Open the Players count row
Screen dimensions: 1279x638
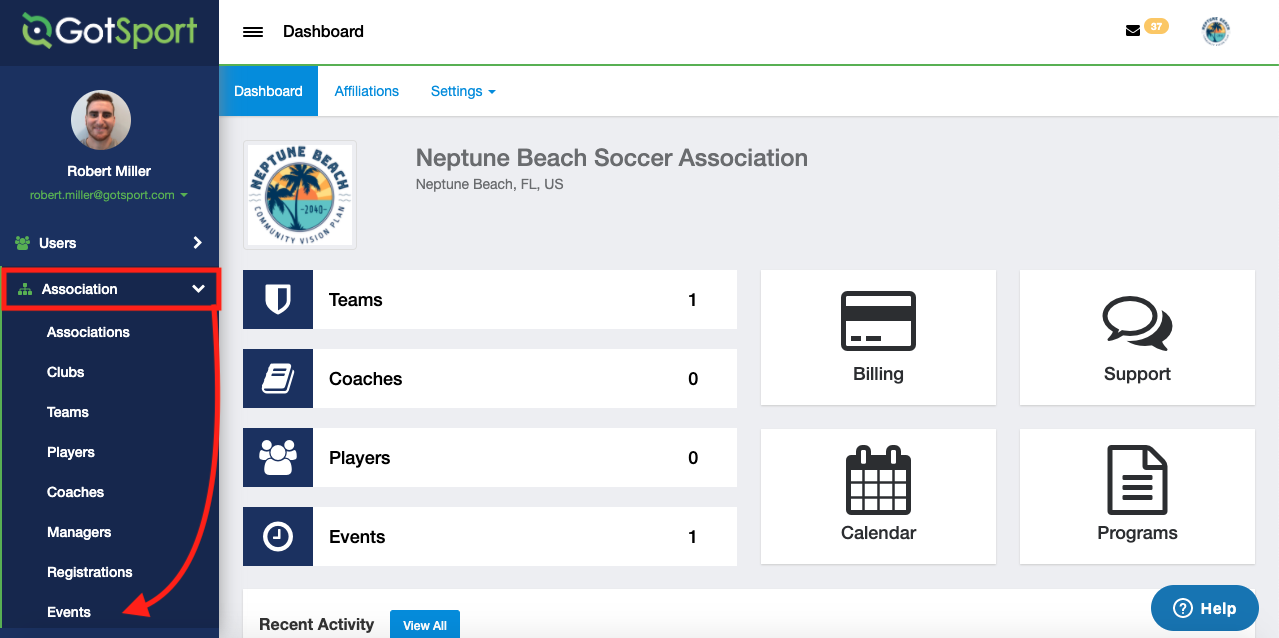pyautogui.click(x=490, y=458)
